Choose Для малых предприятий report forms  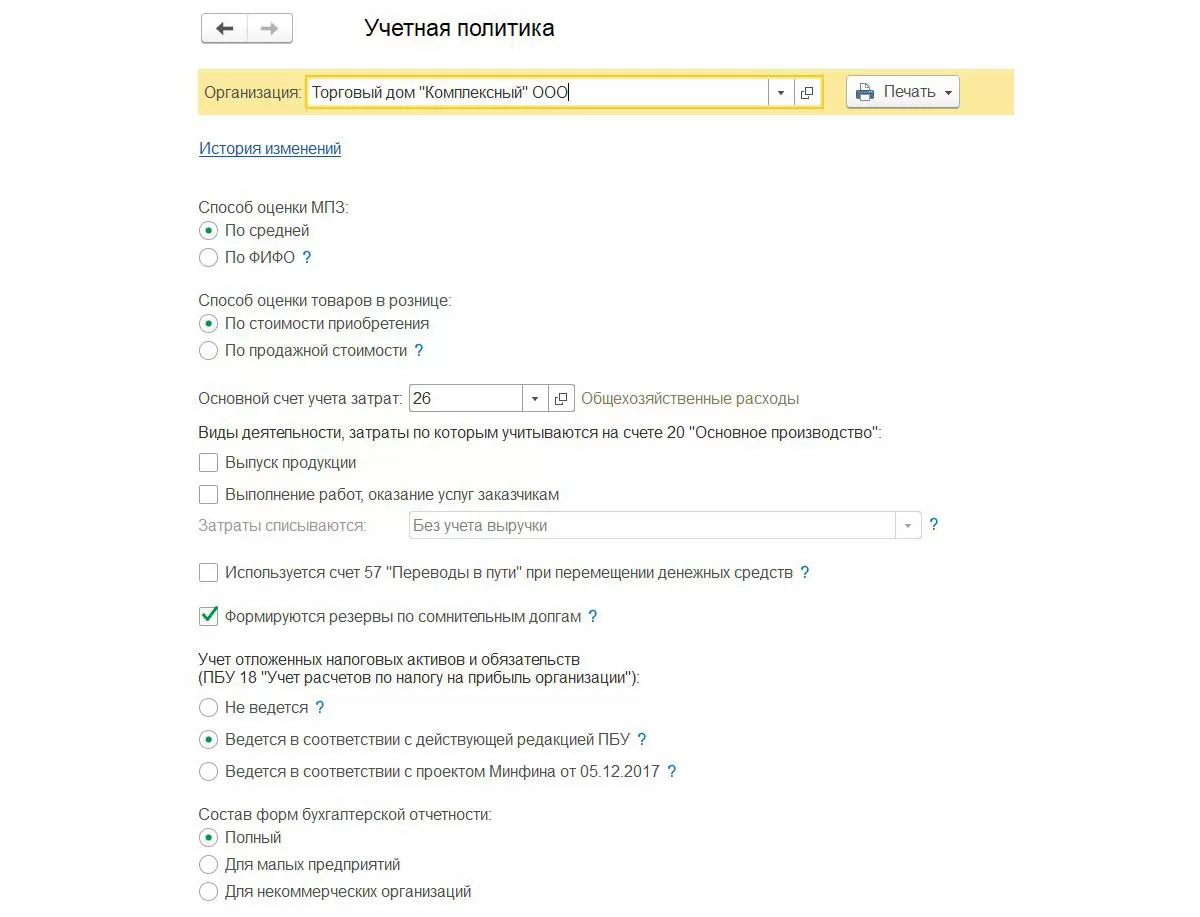pos(208,865)
